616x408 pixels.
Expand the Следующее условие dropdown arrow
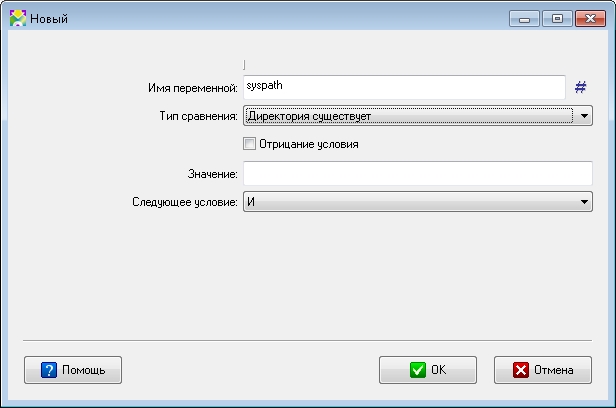pyautogui.click(x=584, y=202)
